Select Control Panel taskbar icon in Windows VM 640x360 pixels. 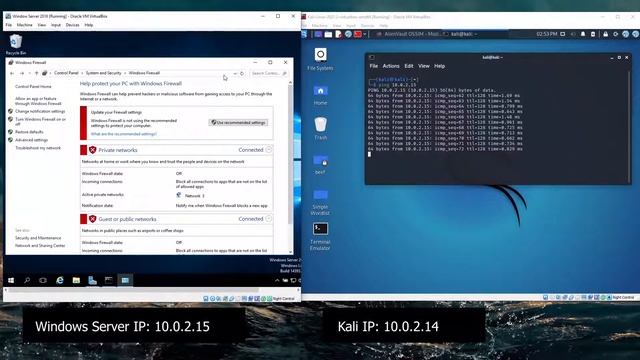[125, 280]
